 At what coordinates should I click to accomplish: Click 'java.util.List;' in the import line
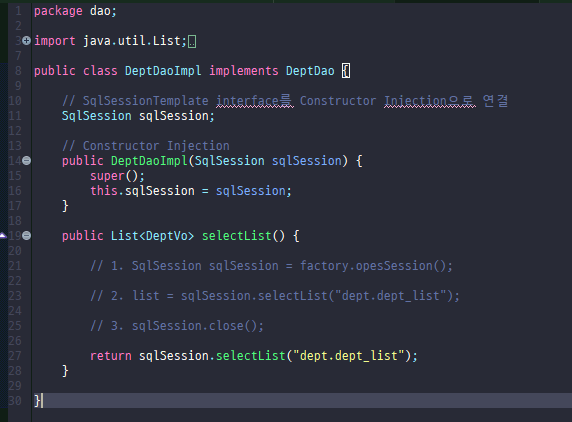click(135, 40)
